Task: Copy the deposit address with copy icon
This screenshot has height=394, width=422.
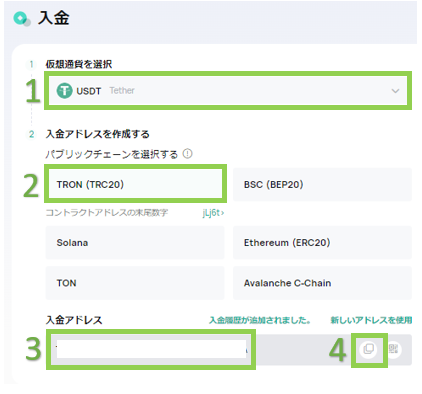Action: pos(369,349)
